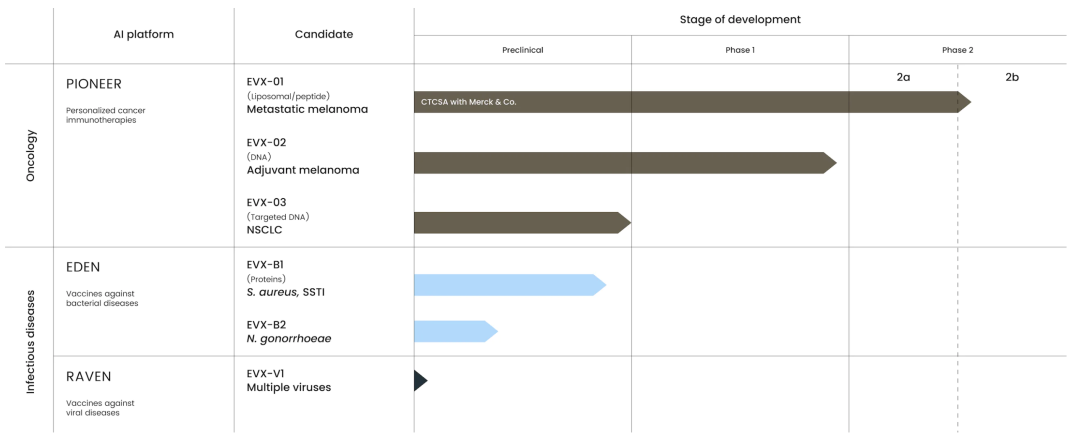Click the RAVEN platform heading
The width and height of the screenshot is (1080, 440).
coord(88,376)
